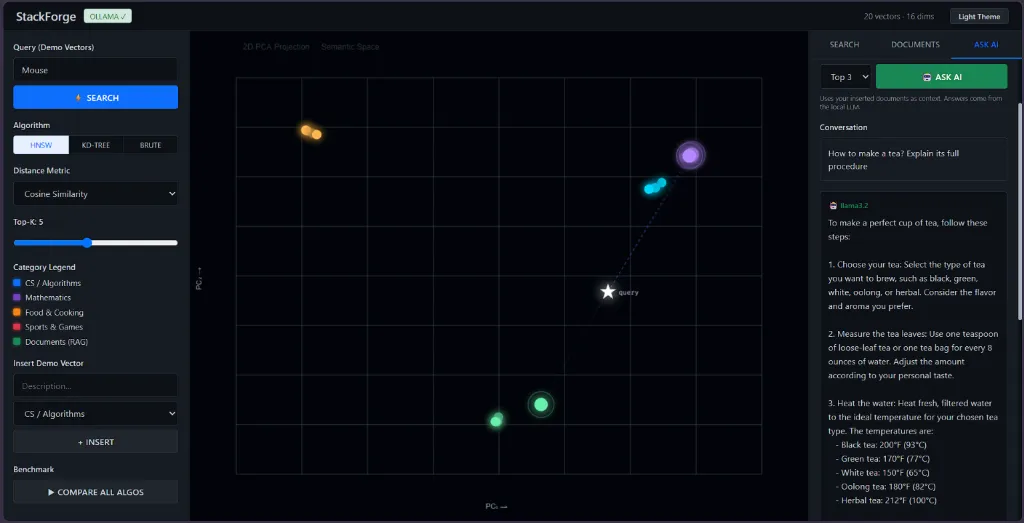1024x523 pixels.
Task: Click the right panel vertical scrollbar
Action: tap(1020, 210)
